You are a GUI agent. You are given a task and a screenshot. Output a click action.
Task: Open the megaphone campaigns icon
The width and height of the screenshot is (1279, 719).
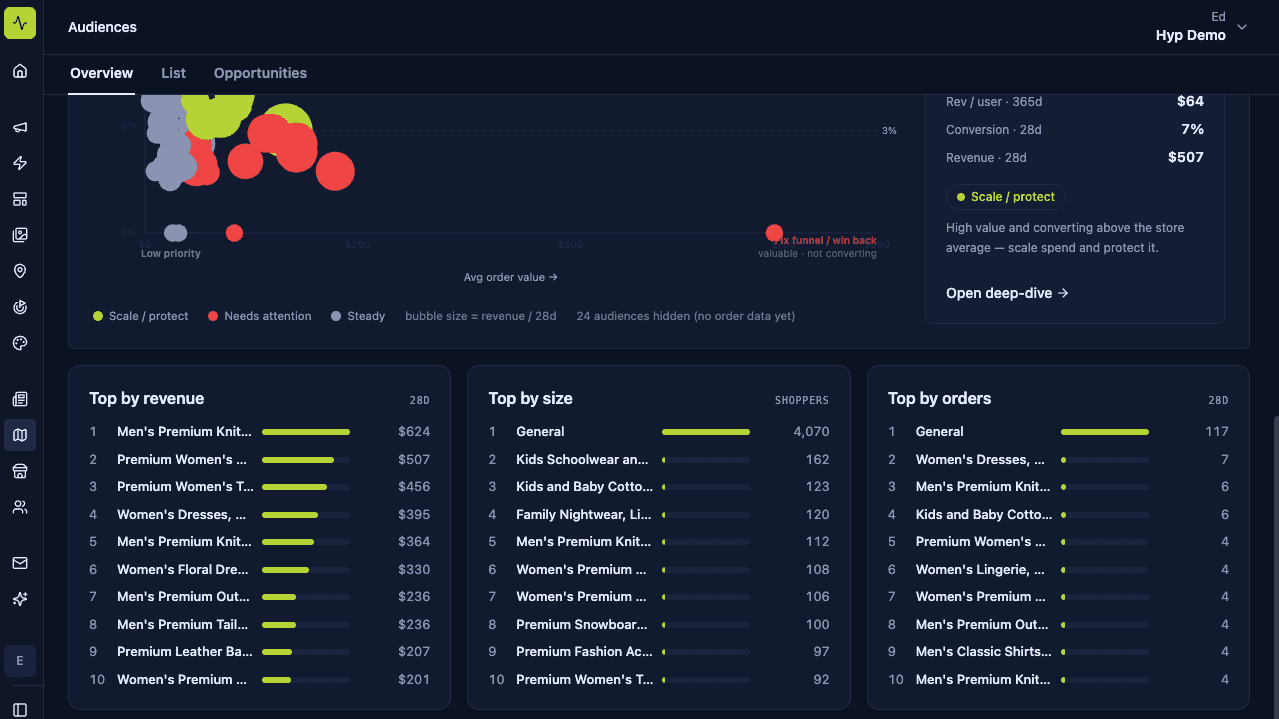20,127
